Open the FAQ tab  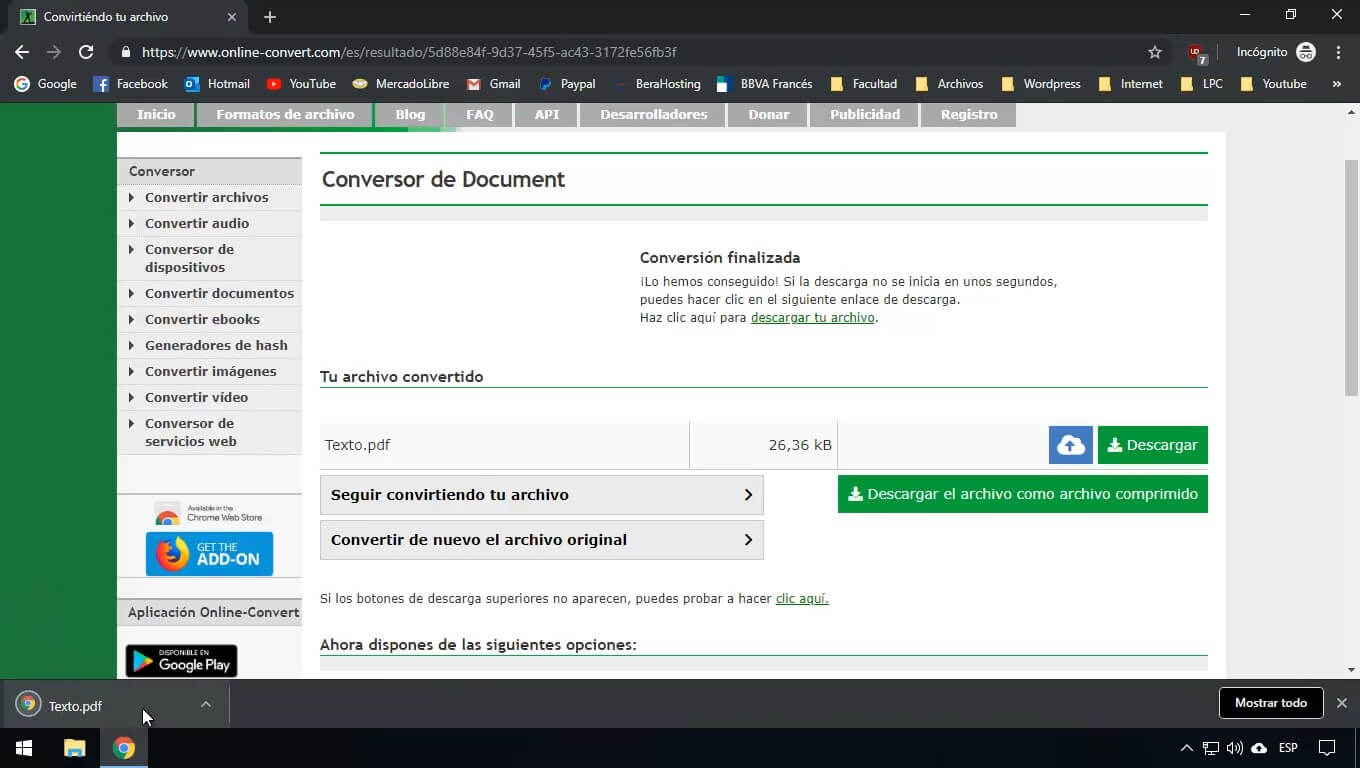coord(480,115)
